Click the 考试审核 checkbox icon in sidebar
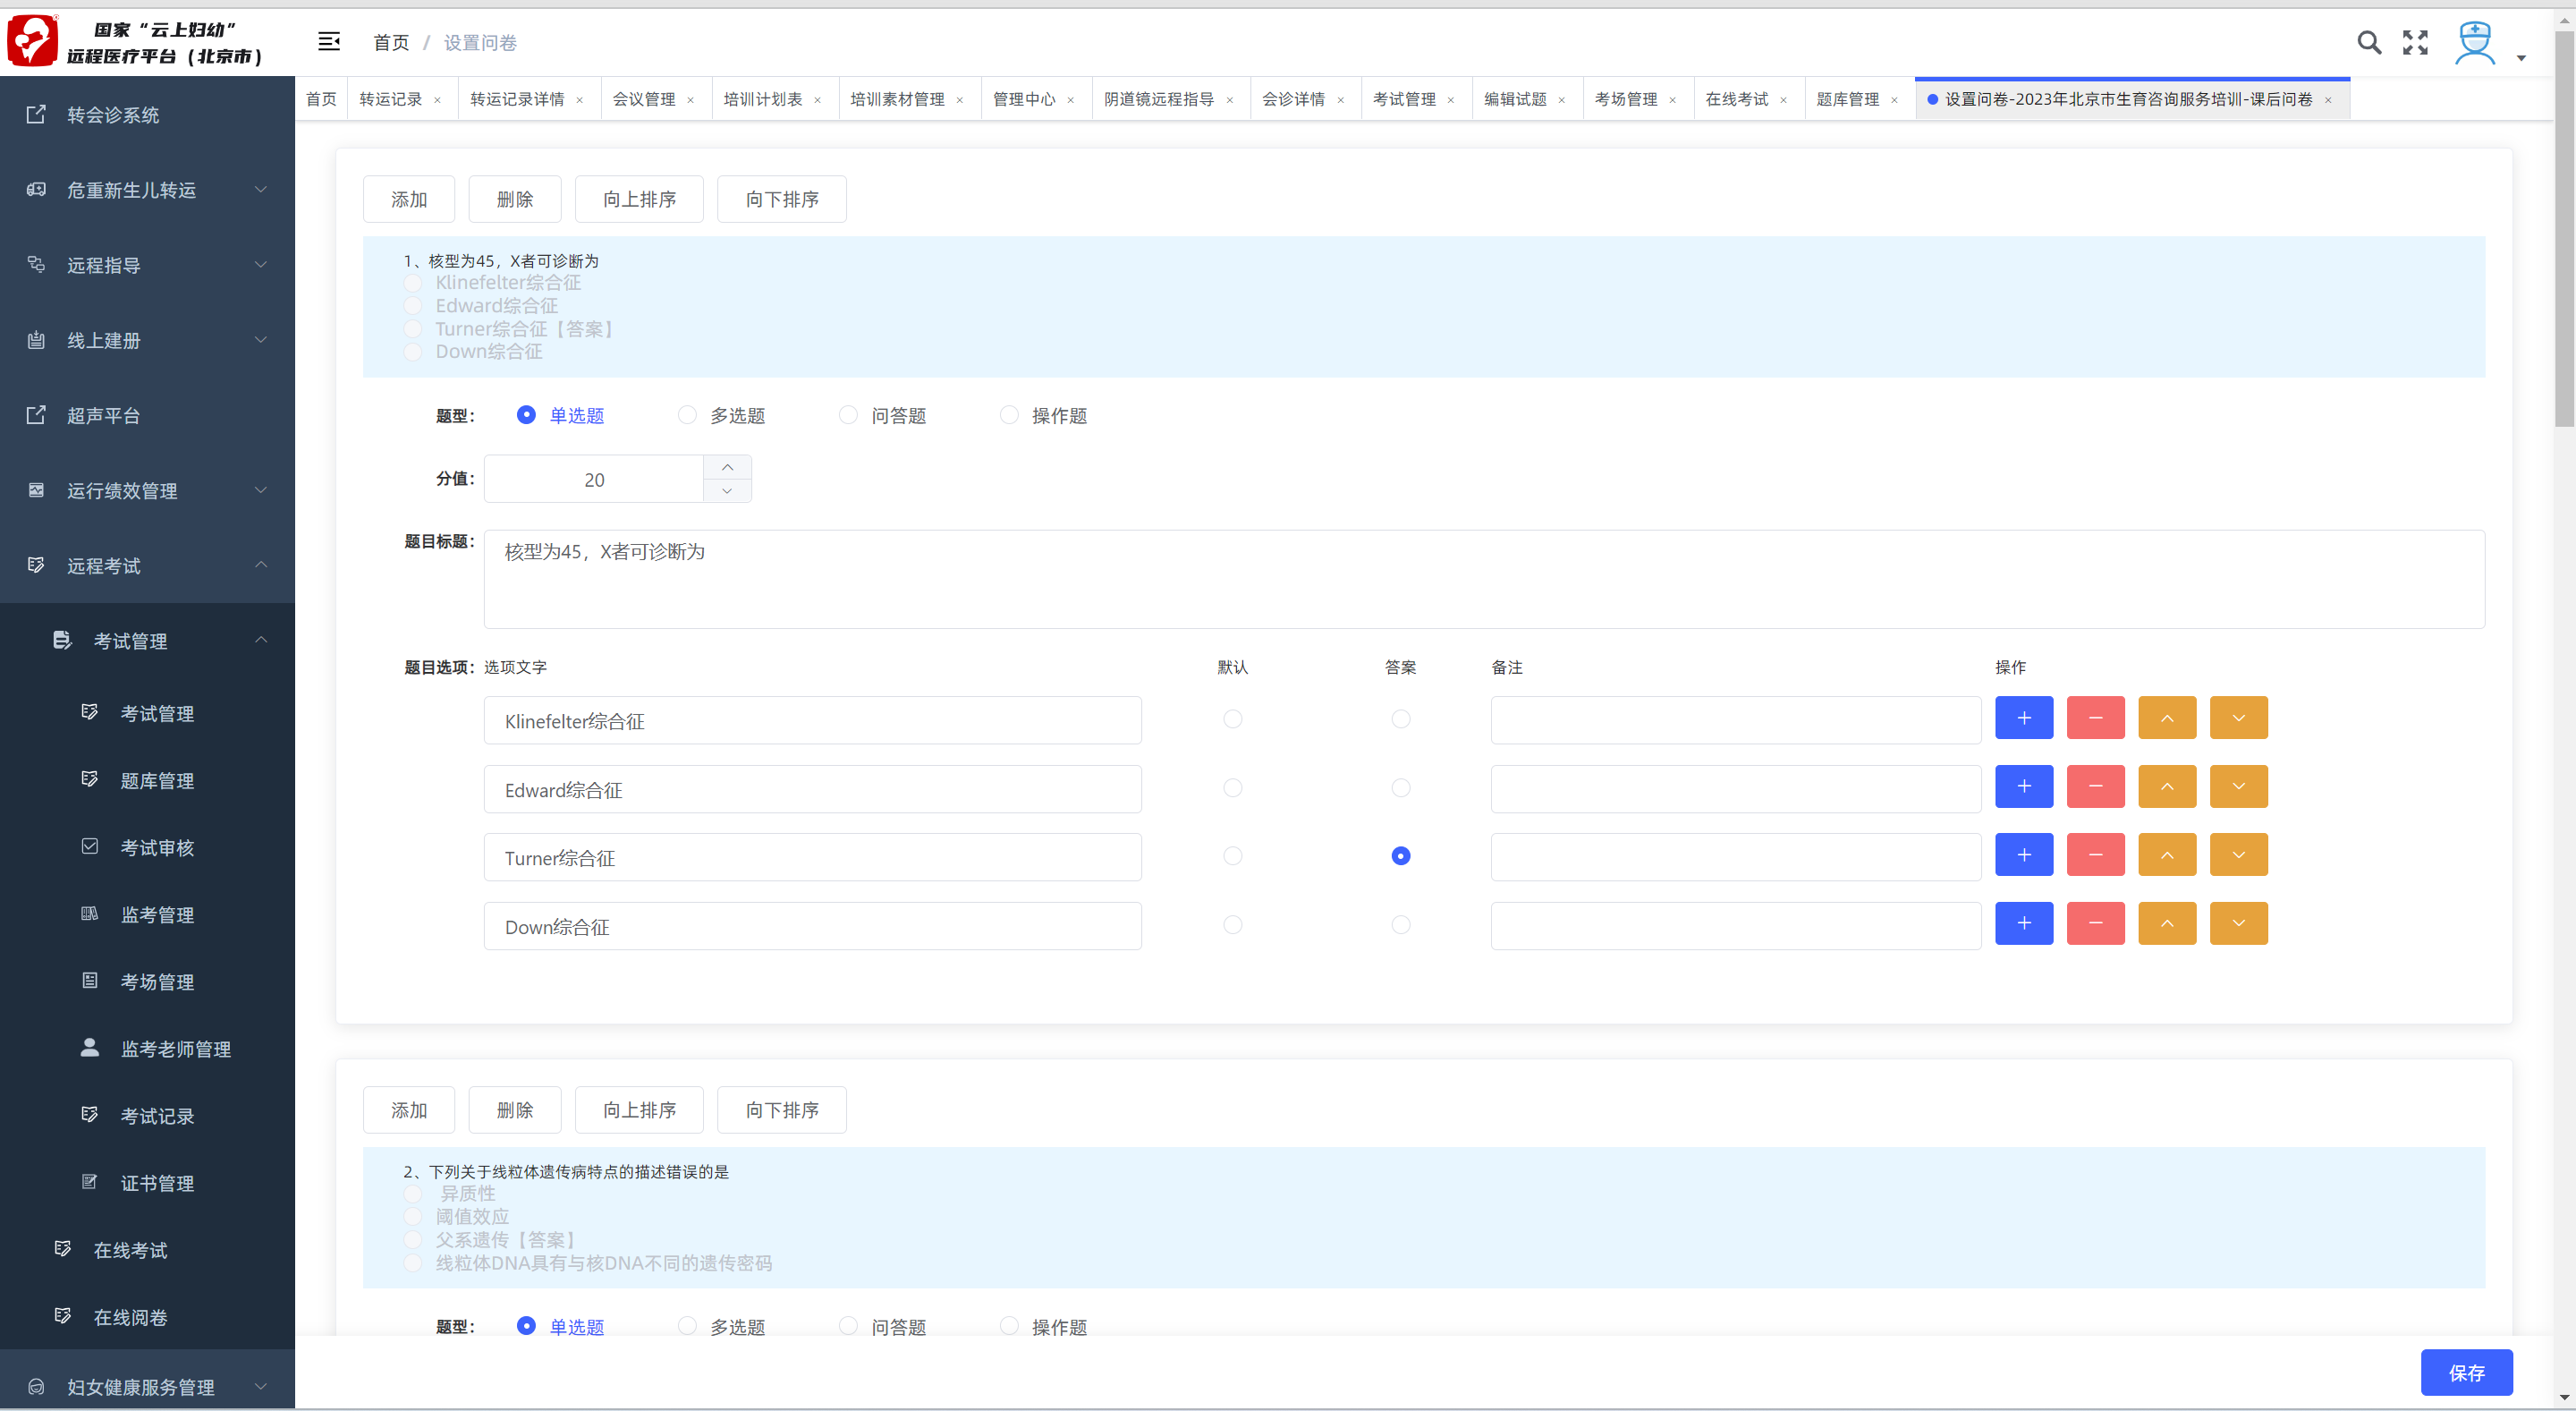 [x=89, y=846]
